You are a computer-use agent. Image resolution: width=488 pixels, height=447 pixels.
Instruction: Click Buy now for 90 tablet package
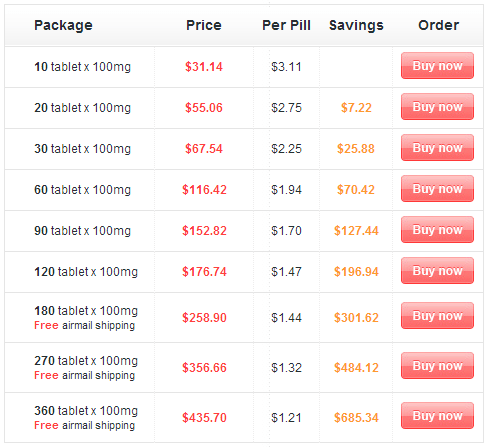click(x=437, y=230)
